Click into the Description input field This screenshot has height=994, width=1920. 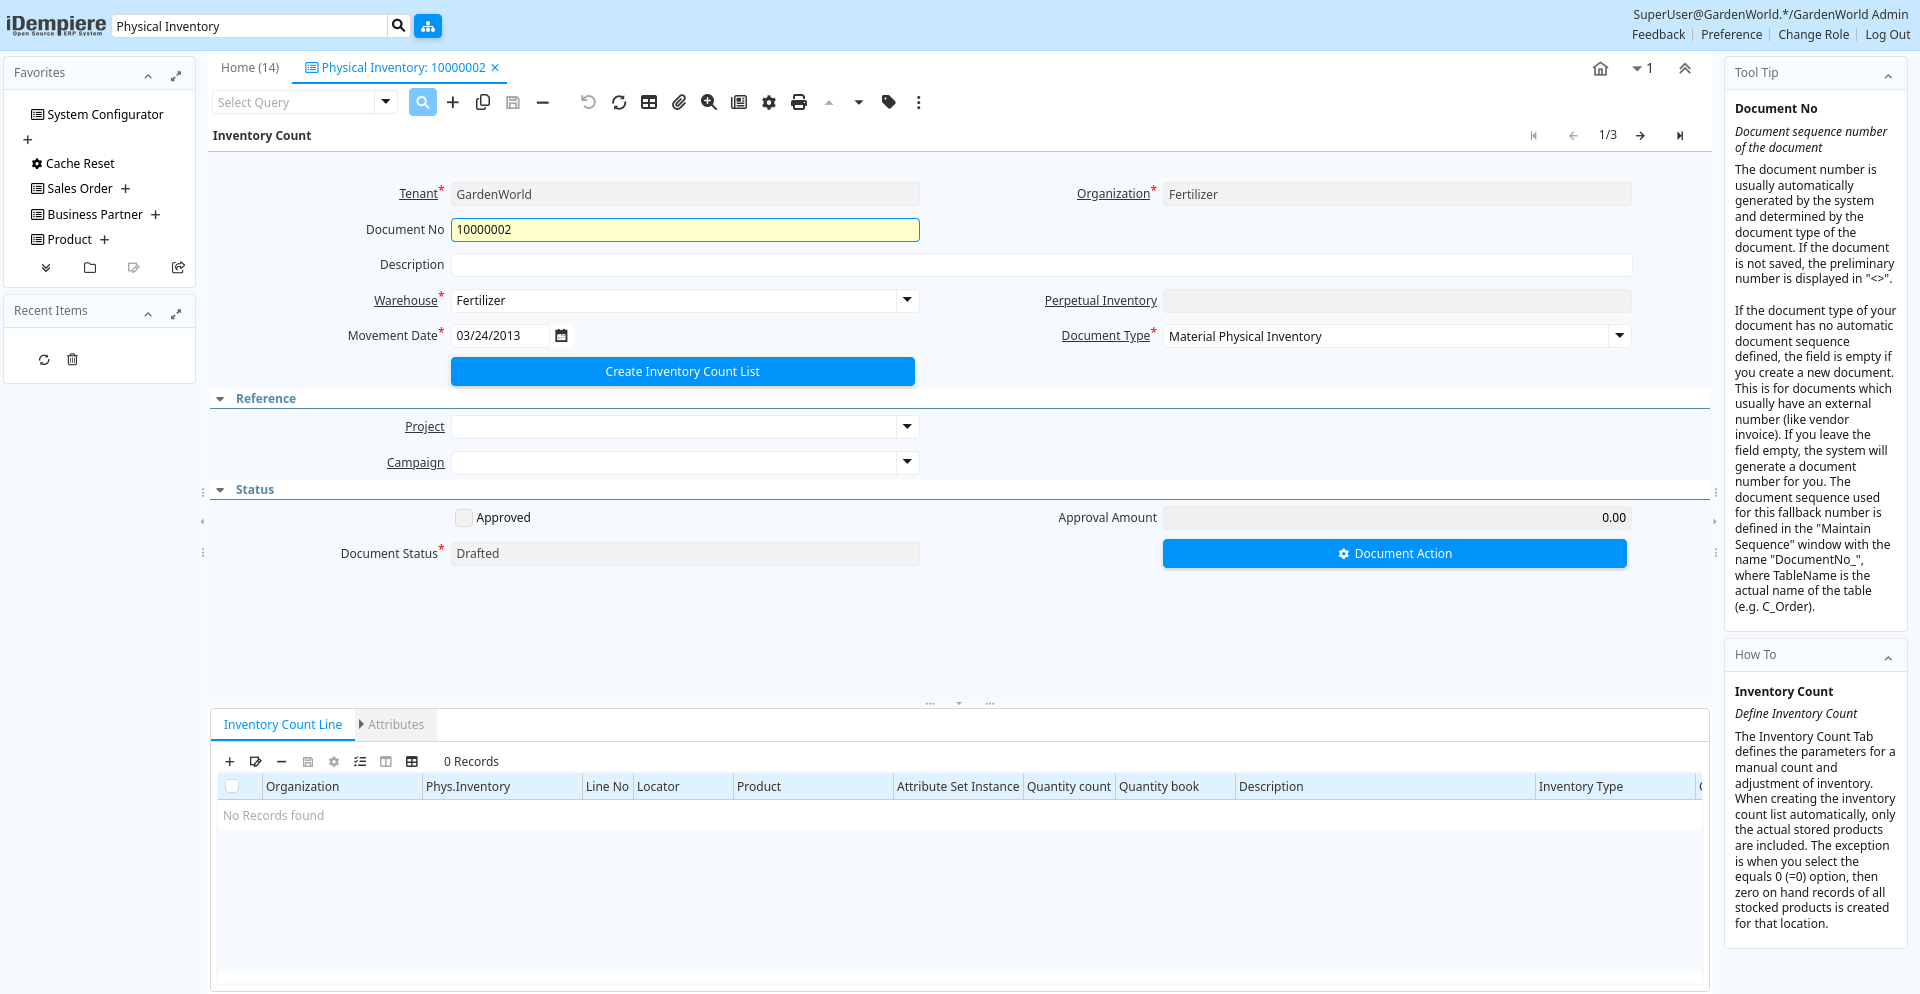point(1040,265)
